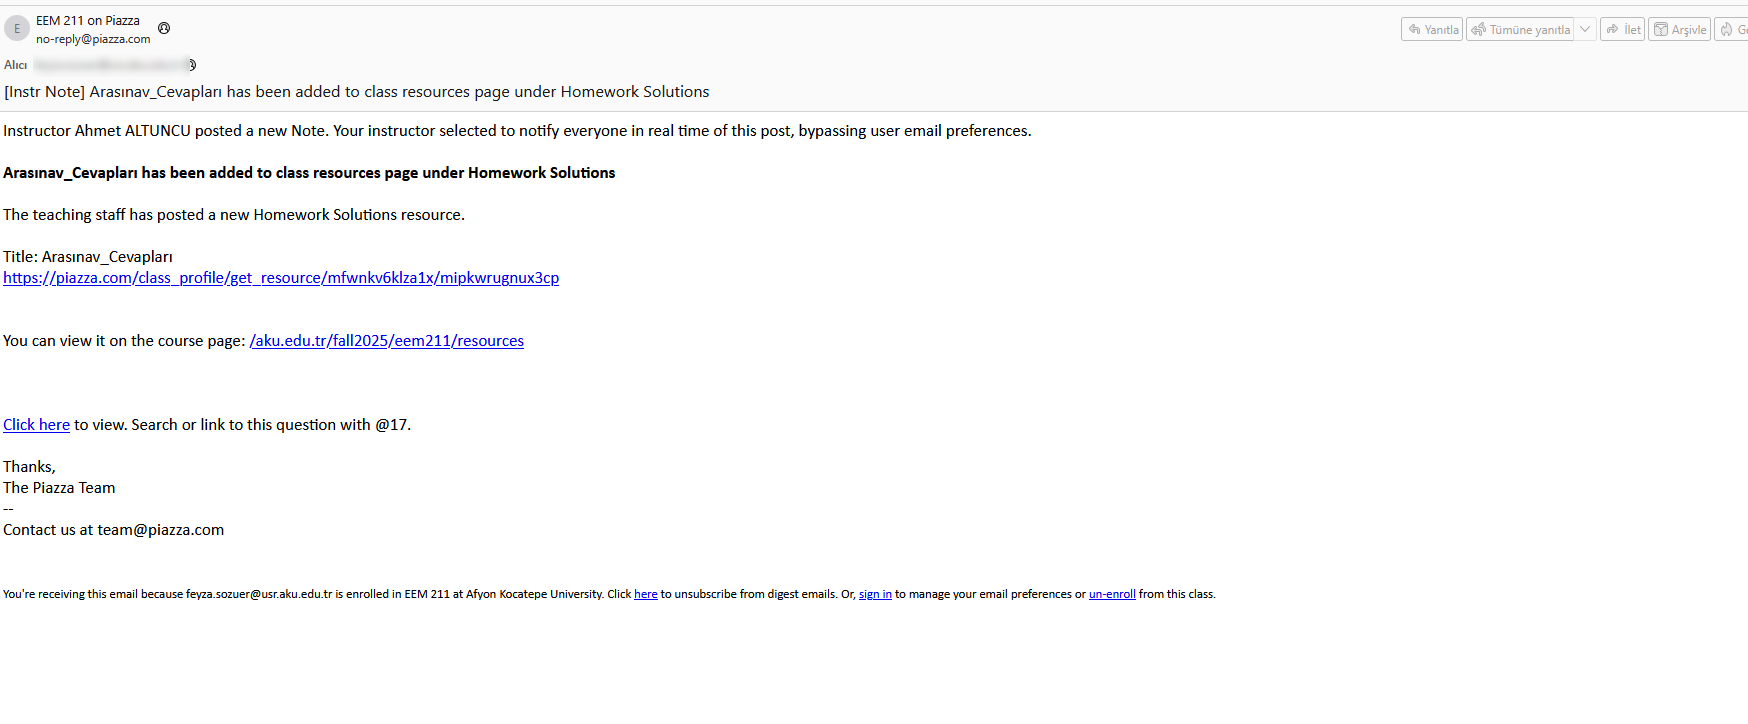Image resolution: width=1748 pixels, height=724 pixels.
Task: Click the 'sign in' link
Action: coord(875,594)
